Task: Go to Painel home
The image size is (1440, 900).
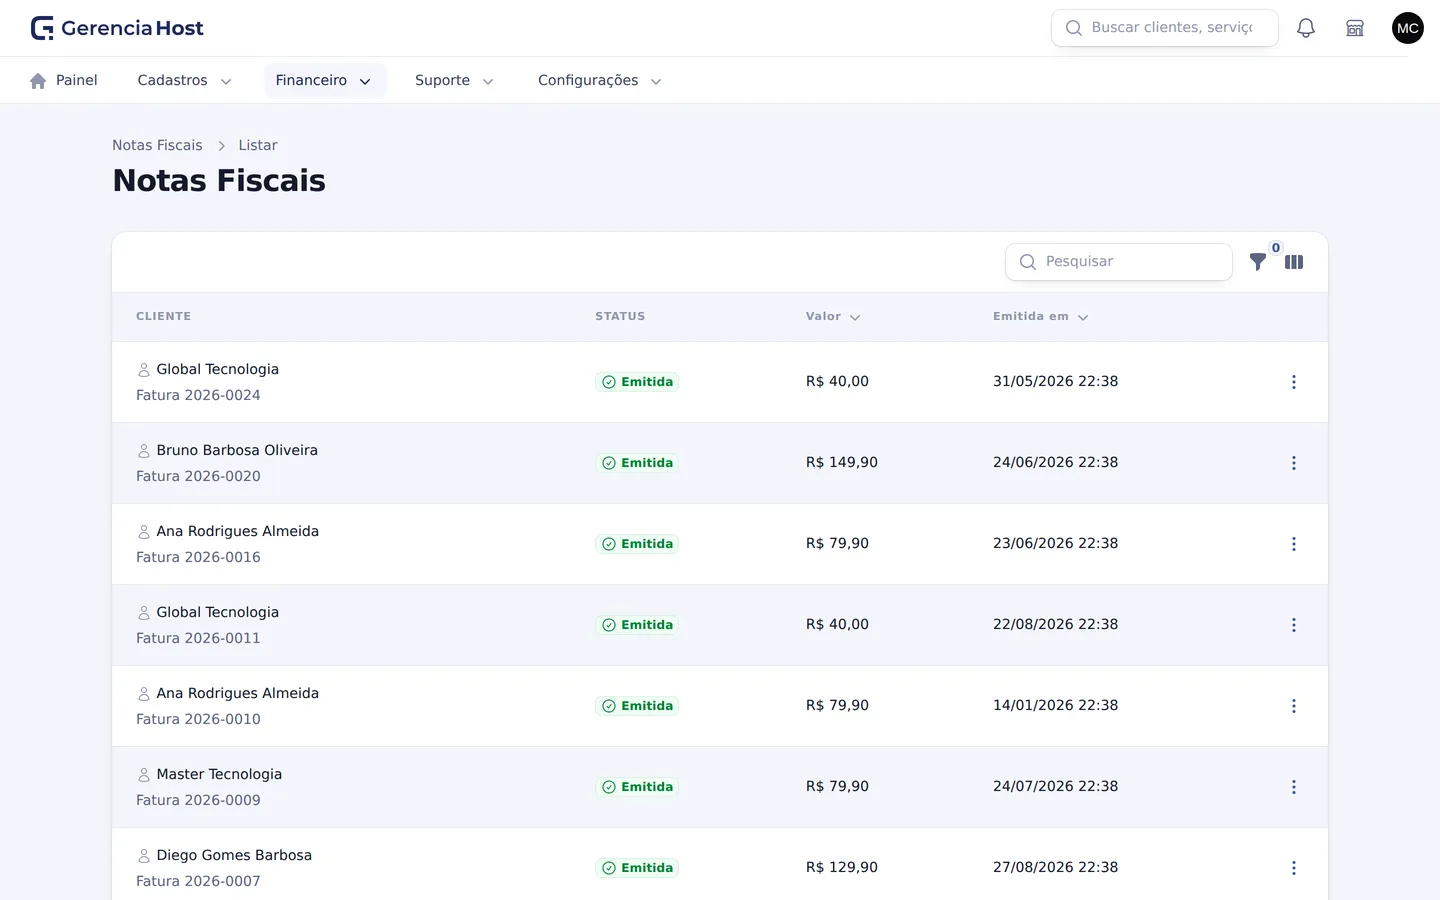Action: pyautogui.click(x=64, y=80)
